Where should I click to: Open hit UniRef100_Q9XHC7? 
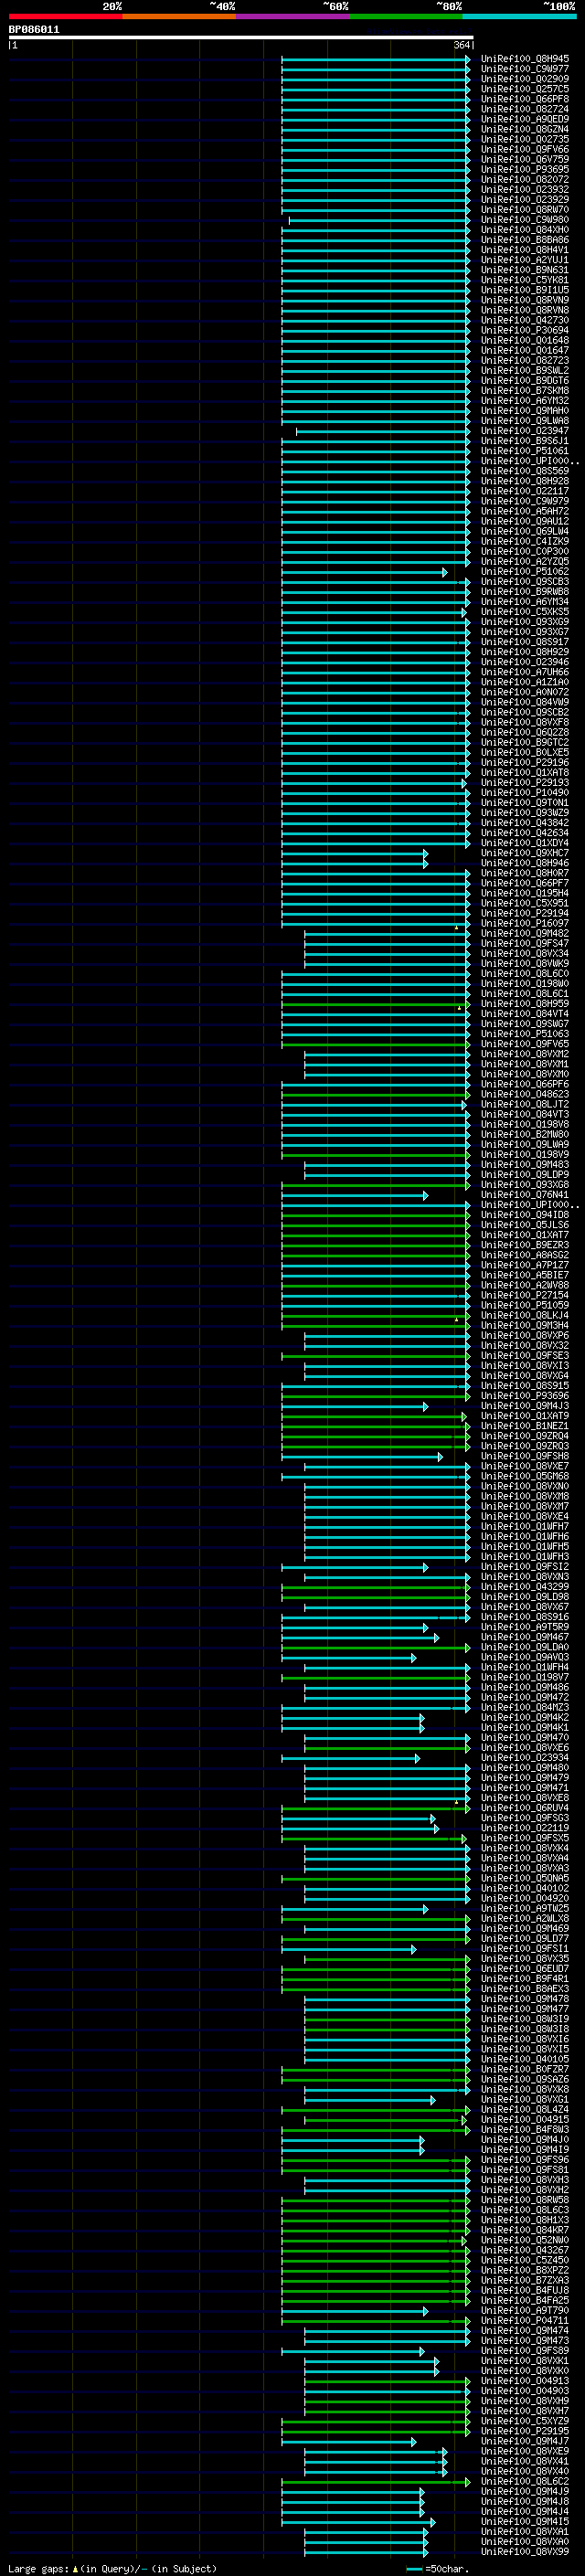click(525, 853)
